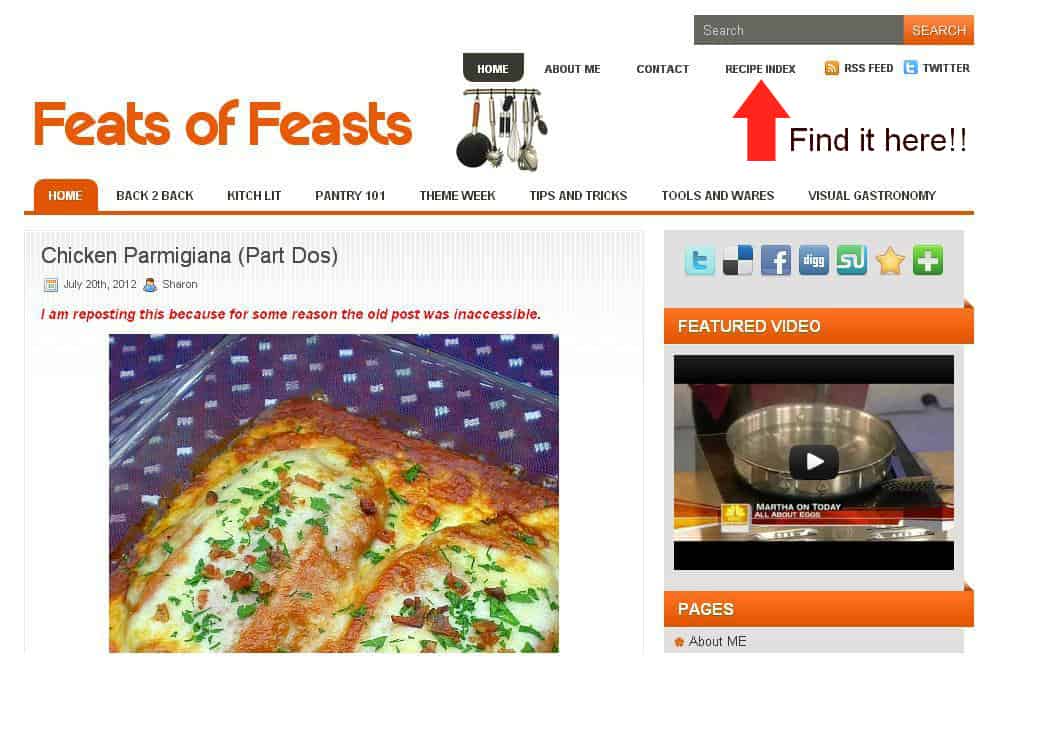The image size is (1051, 737).
Task: Click the green plus share icon
Action: (x=928, y=261)
